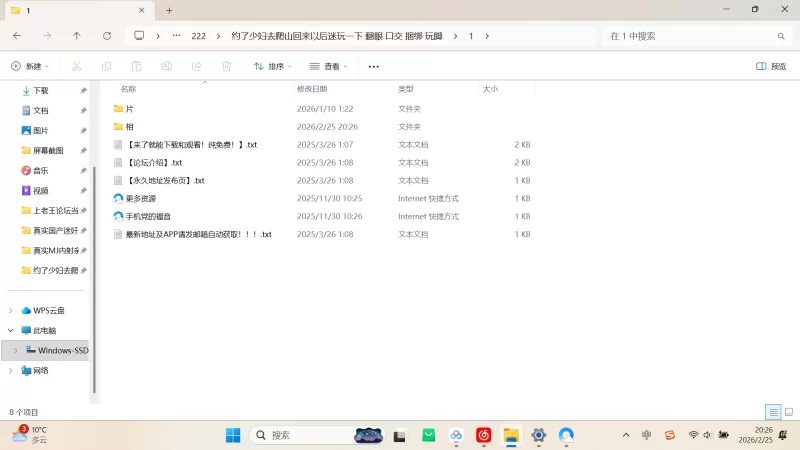Open the 新建 dropdown

click(x=30, y=66)
